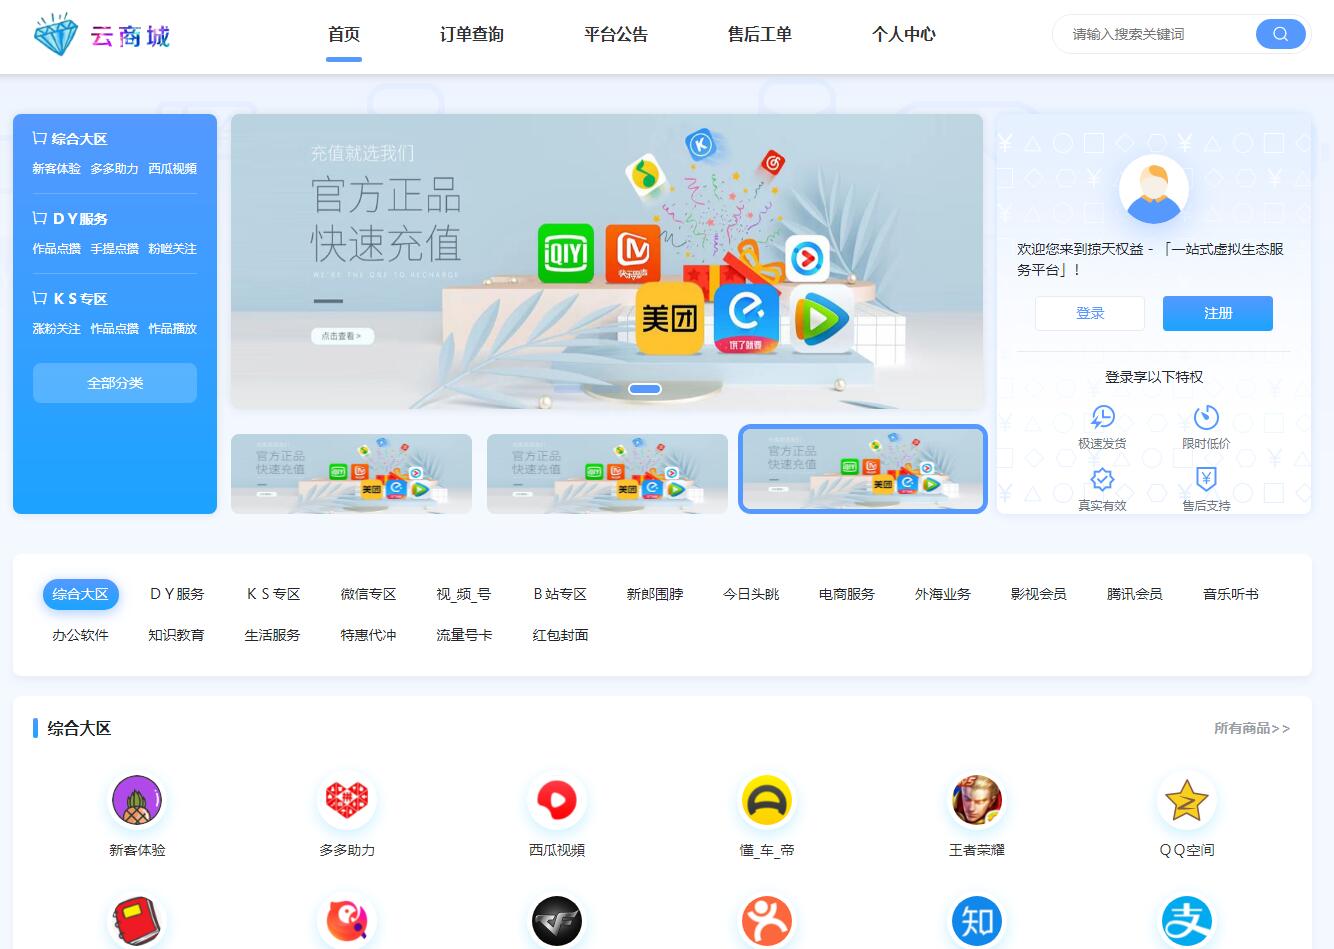The image size is (1334, 949).
Task: Open the 王者荣耀 game icon
Action: (977, 800)
